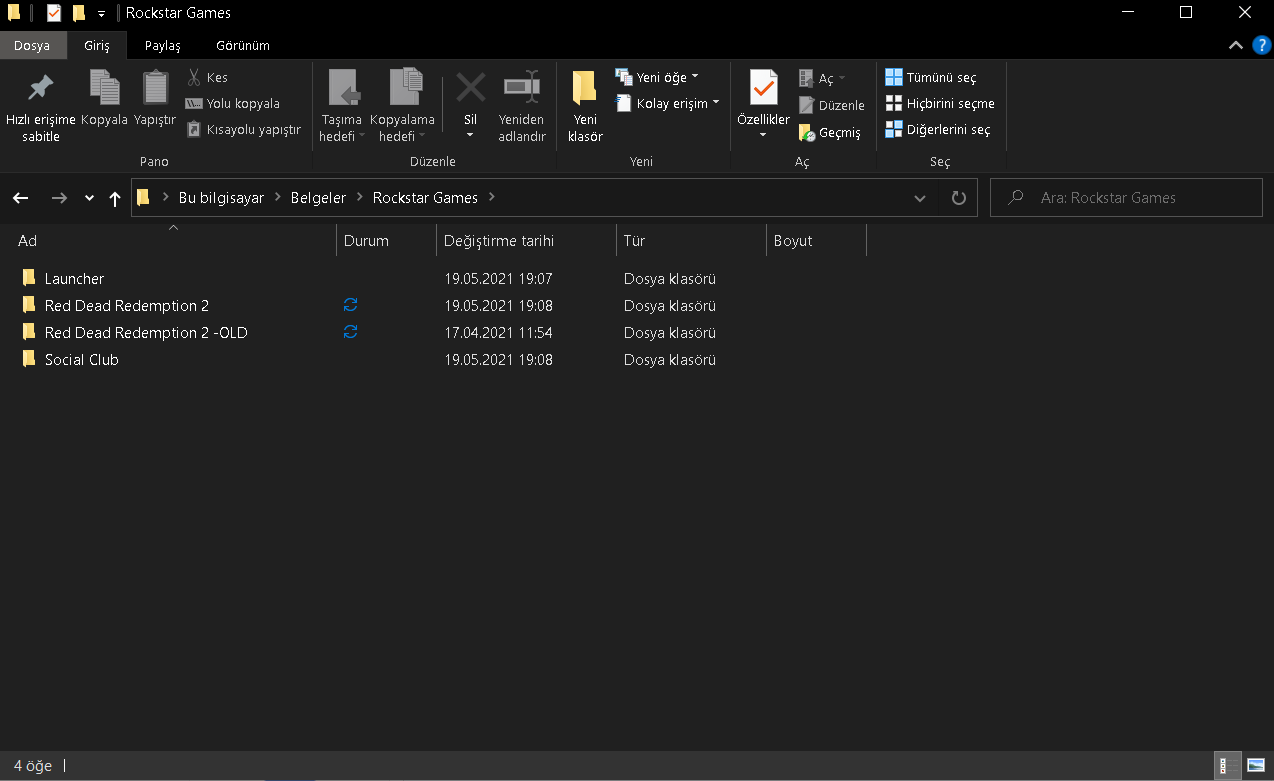The width and height of the screenshot is (1274, 781).
Task: Click Düzenle in the Aç group
Action: coord(831,105)
